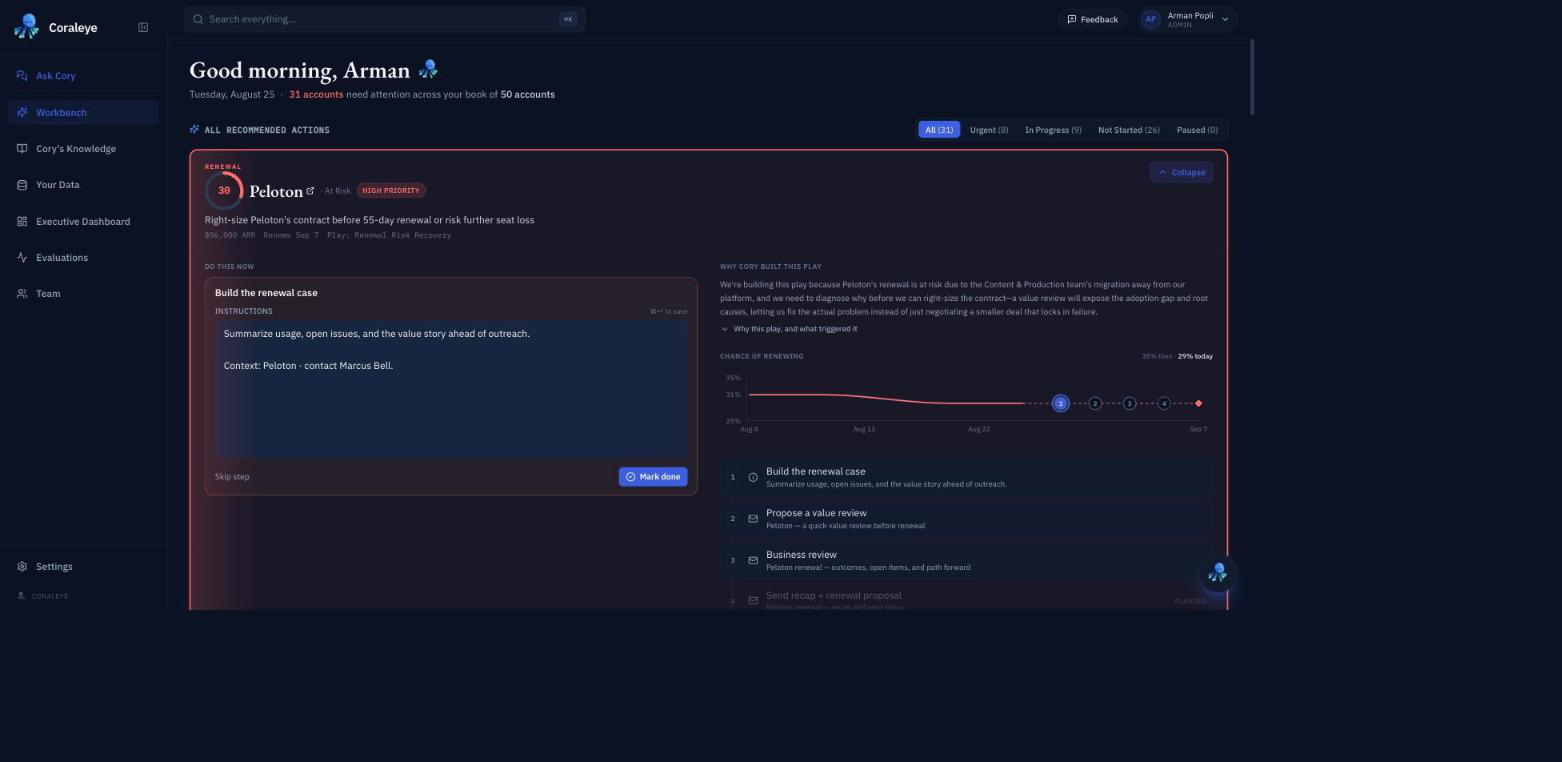Click the page vertical scrollbar
Screen dimensions: 1562x762
(x=1252, y=77)
